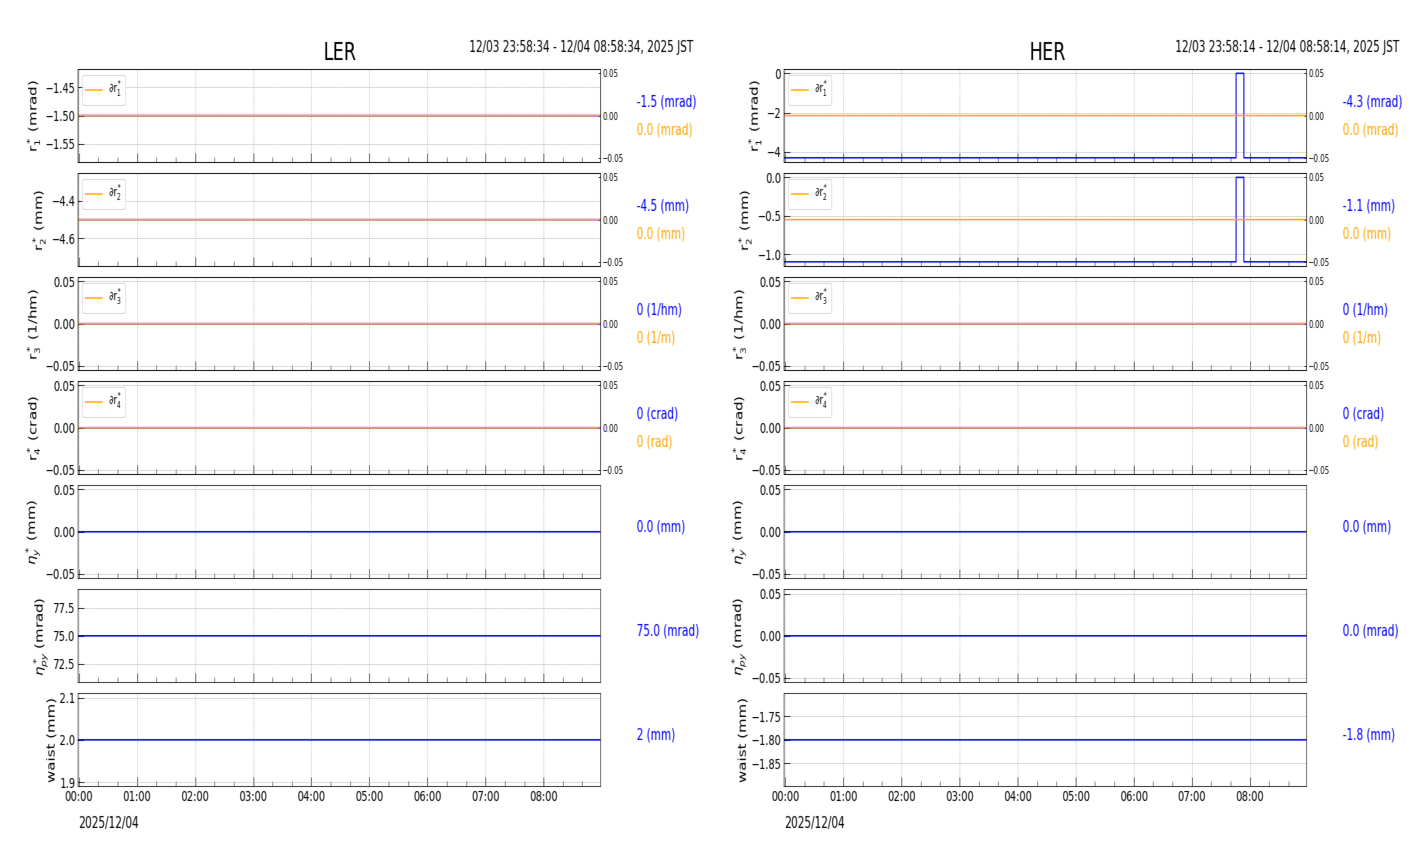Click the ∂r2* legend entry in HER
The height and width of the screenshot is (864, 1412).
coord(809,193)
